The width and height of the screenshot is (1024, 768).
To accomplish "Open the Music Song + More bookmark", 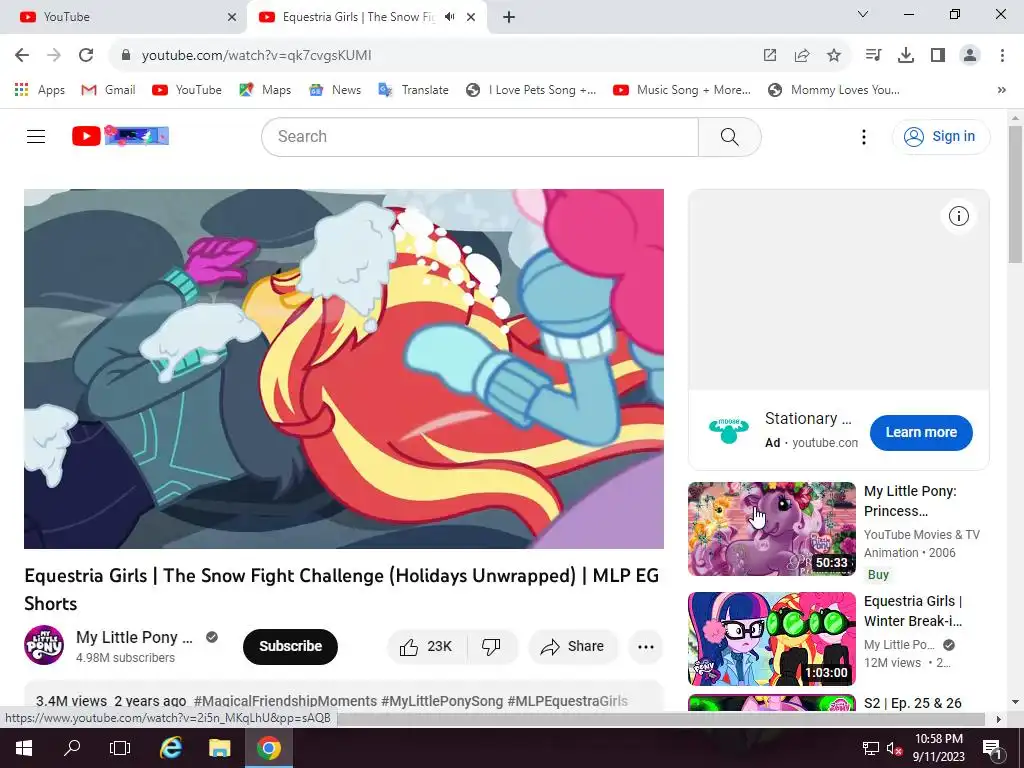I will pos(682,90).
